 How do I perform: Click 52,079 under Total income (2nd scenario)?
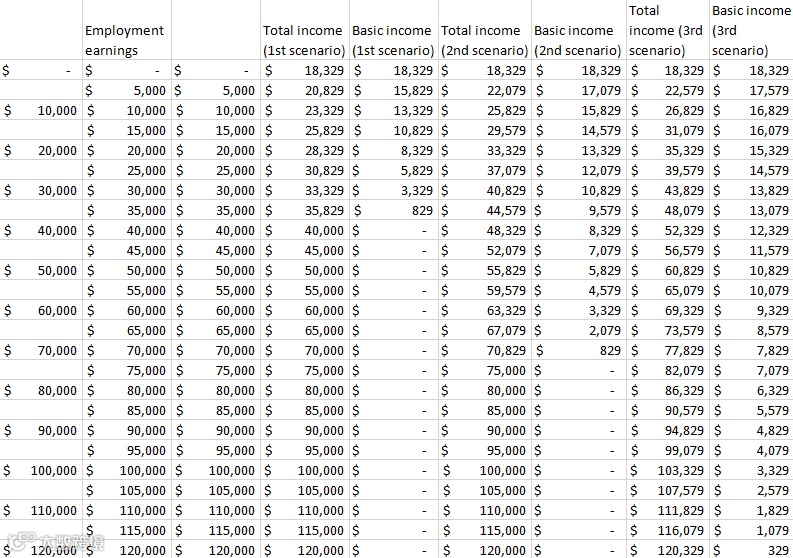(506, 250)
